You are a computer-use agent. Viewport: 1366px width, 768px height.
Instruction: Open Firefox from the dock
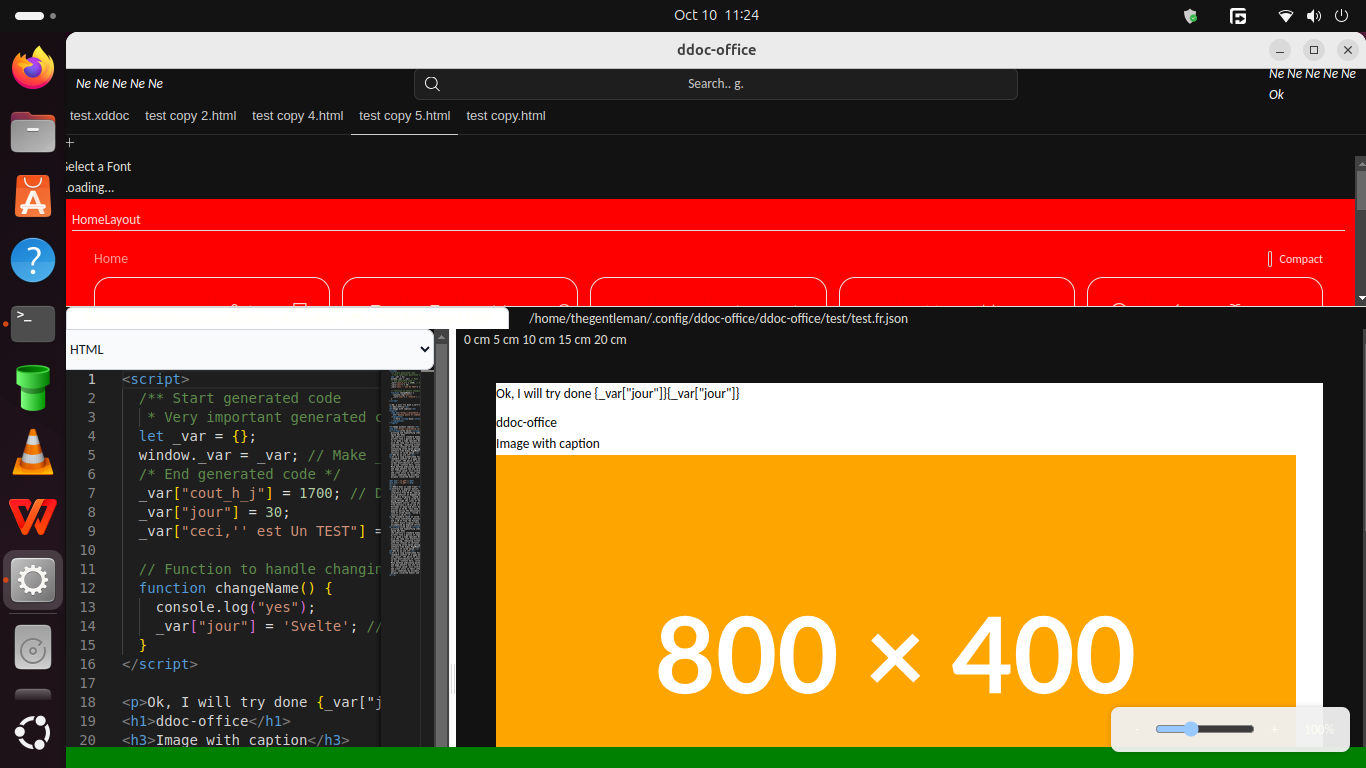(32, 68)
